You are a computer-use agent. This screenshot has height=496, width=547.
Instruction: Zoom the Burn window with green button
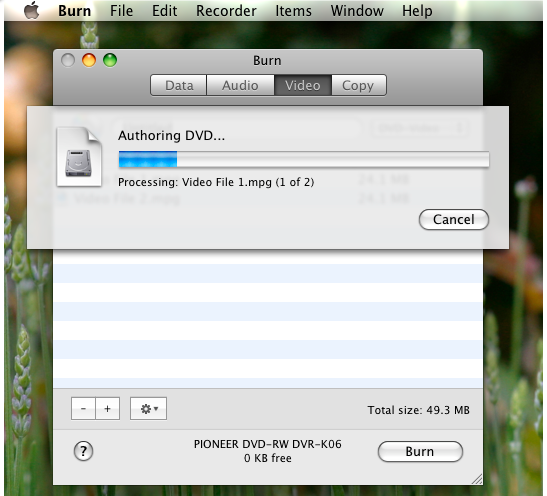coord(110,60)
